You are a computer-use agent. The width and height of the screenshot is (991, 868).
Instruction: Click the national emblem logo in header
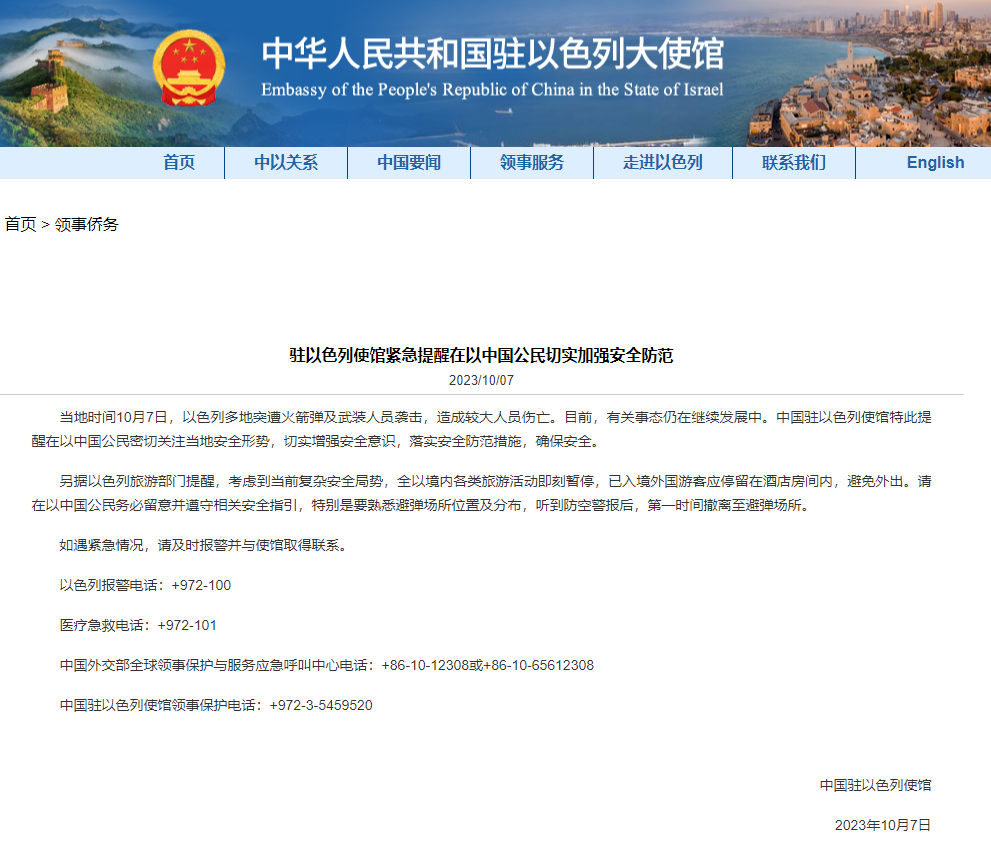pos(189,69)
